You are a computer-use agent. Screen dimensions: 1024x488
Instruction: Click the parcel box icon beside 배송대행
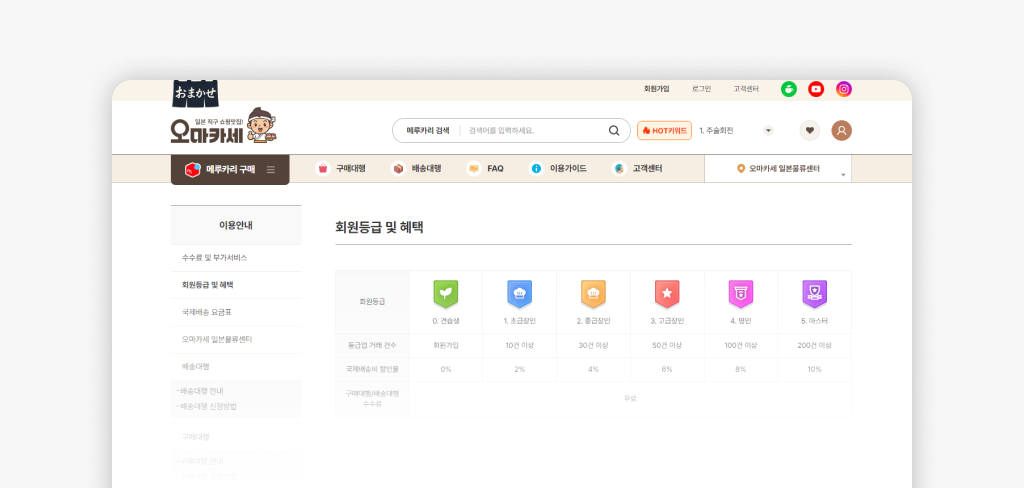tap(398, 169)
